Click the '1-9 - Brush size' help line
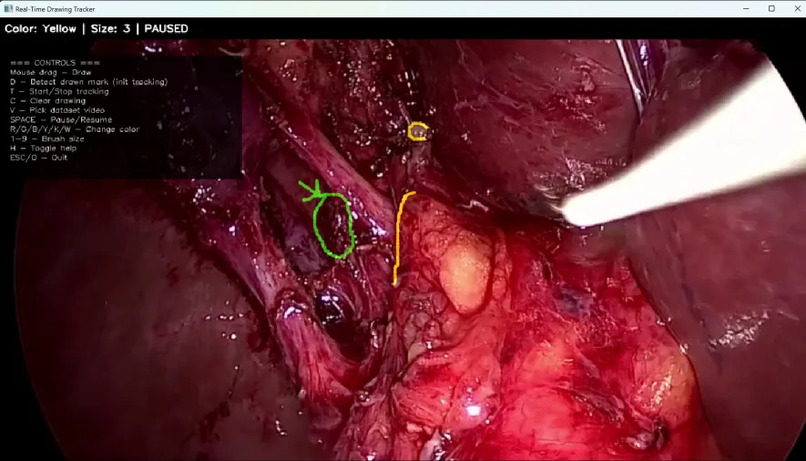 click(47, 139)
